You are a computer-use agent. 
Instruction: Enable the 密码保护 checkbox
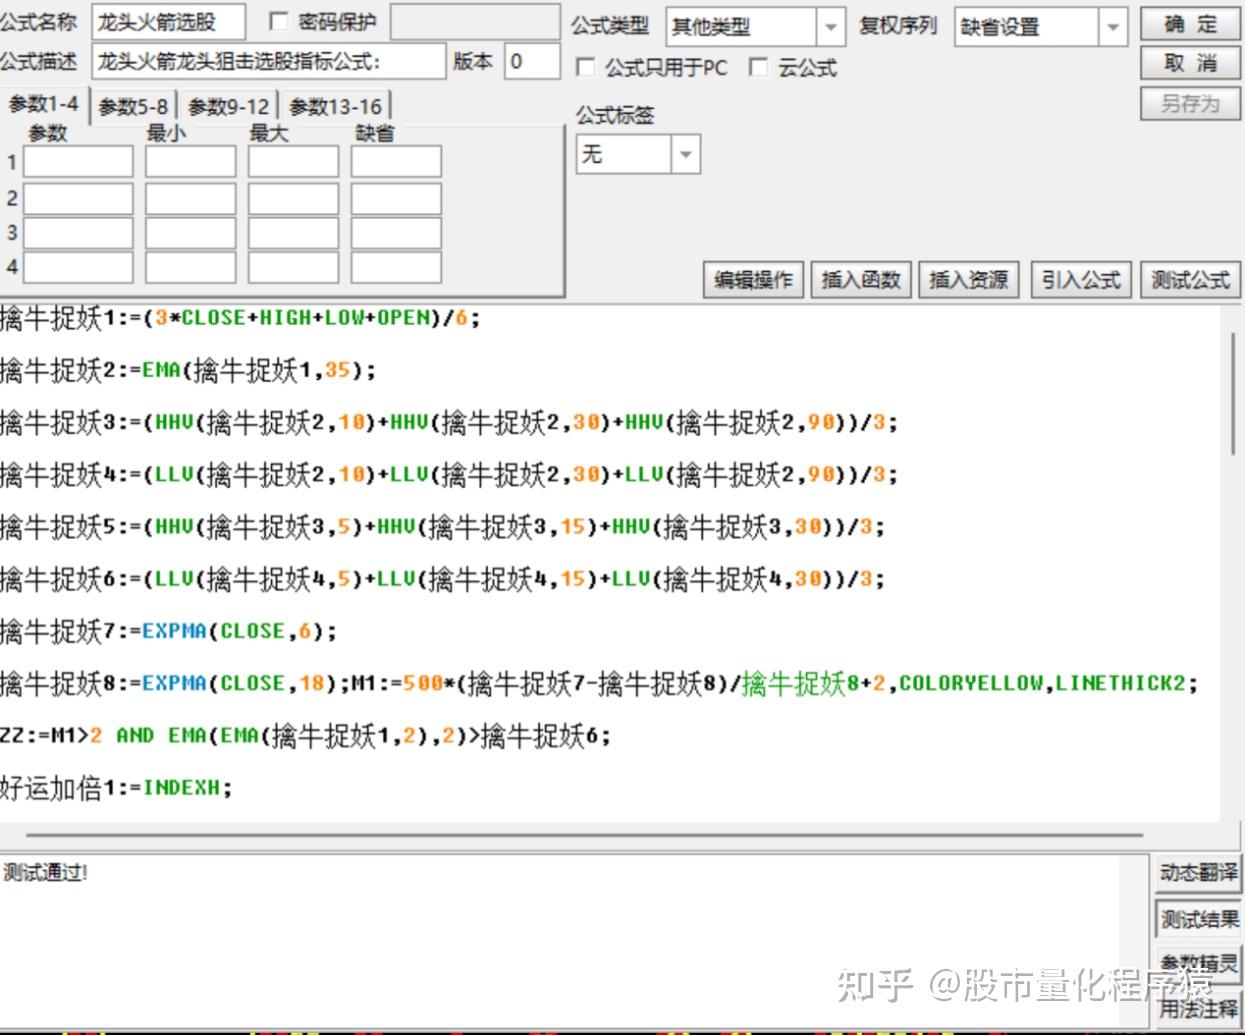click(279, 21)
